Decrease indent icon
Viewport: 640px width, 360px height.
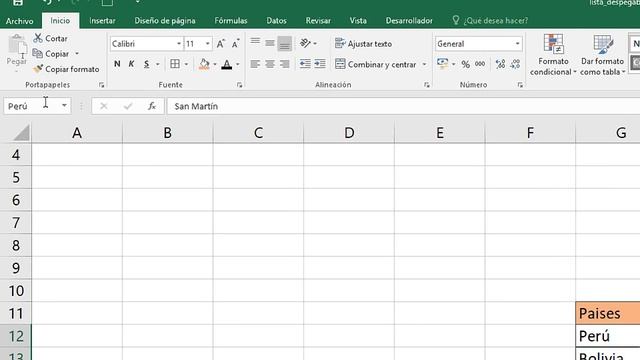pyautogui.click(x=305, y=64)
